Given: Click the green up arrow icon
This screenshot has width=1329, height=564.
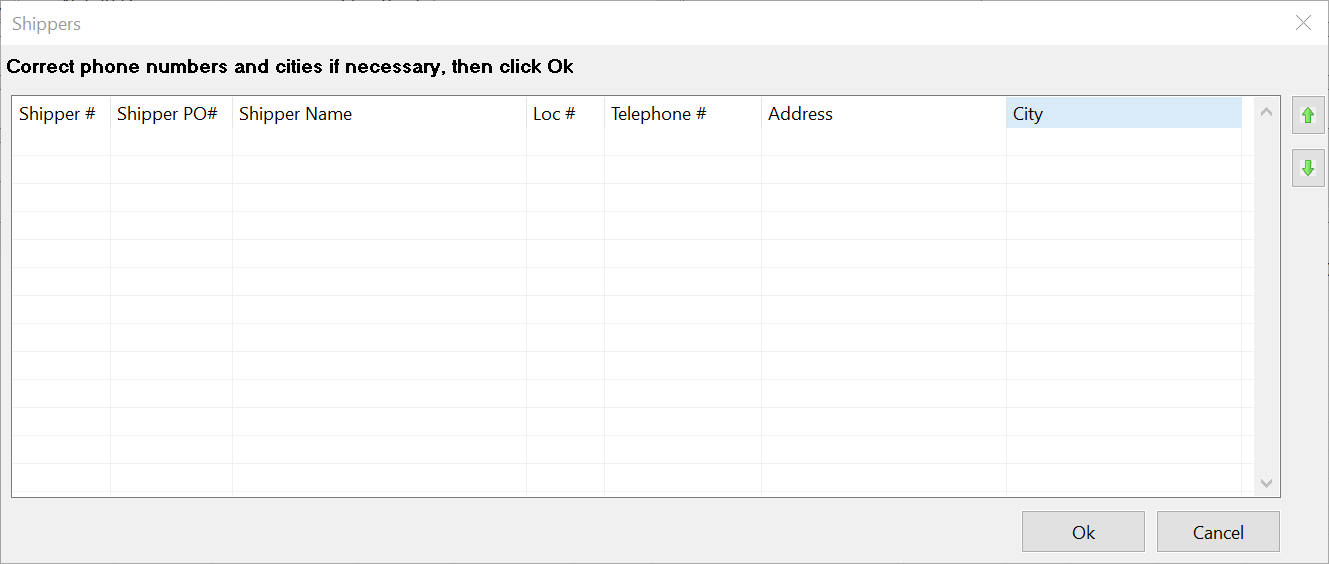Looking at the screenshot, I should click(x=1307, y=115).
